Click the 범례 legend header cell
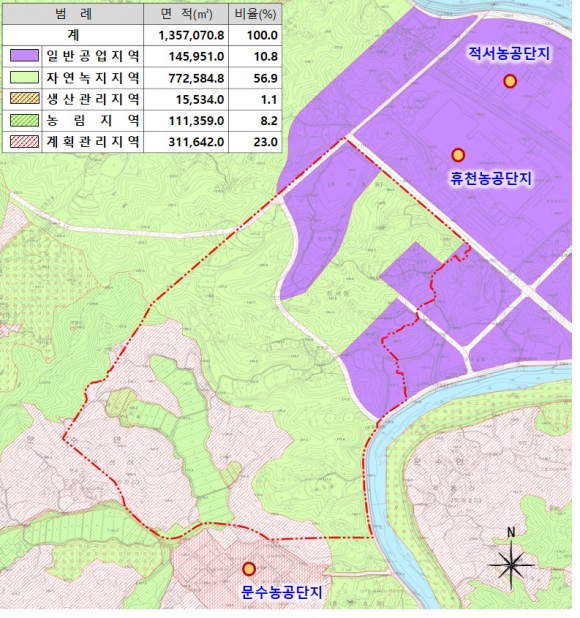 coord(73,14)
